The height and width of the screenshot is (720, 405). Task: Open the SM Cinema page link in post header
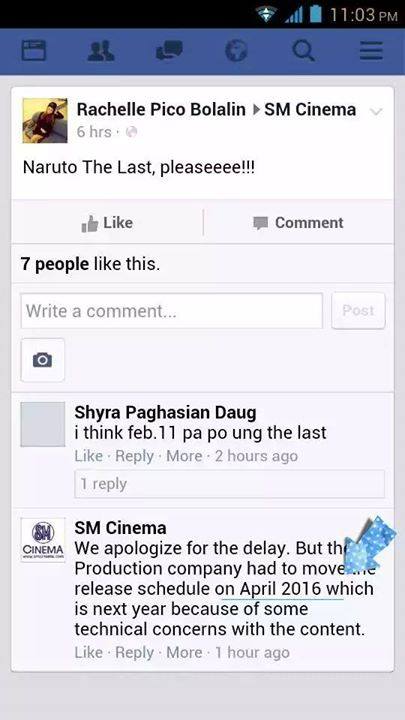[310, 109]
